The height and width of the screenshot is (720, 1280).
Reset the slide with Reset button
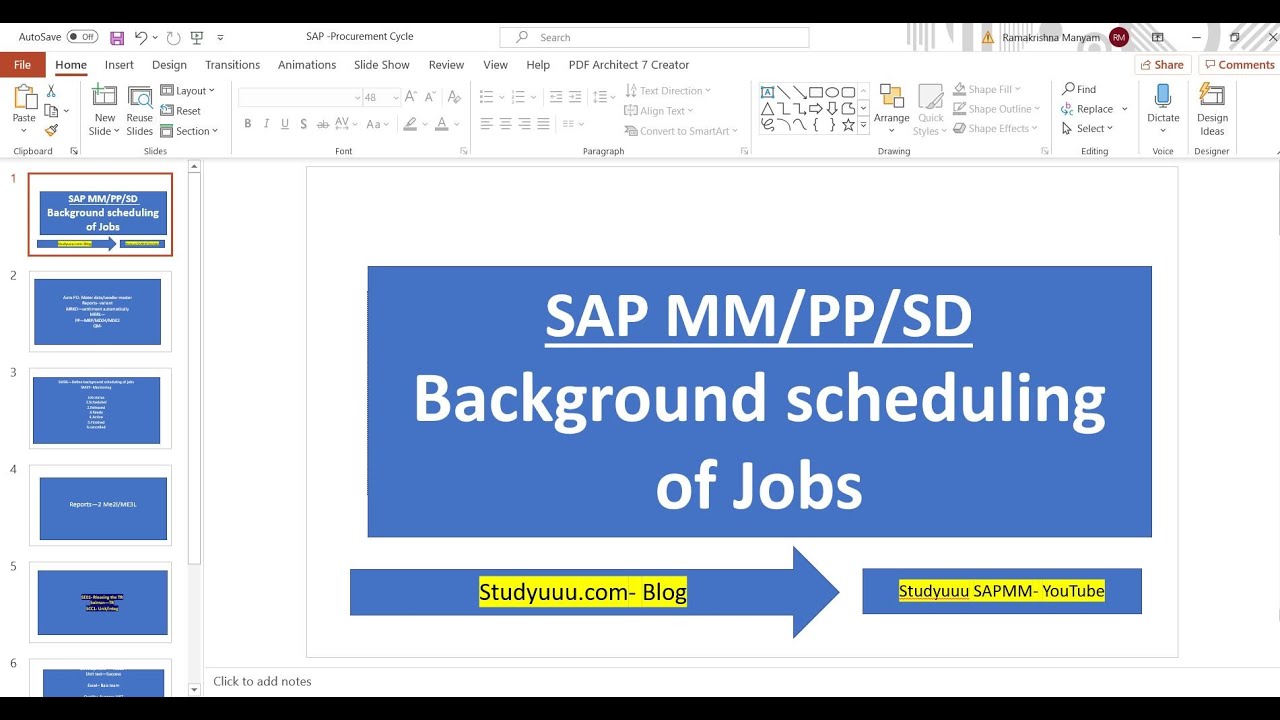(x=181, y=111)
